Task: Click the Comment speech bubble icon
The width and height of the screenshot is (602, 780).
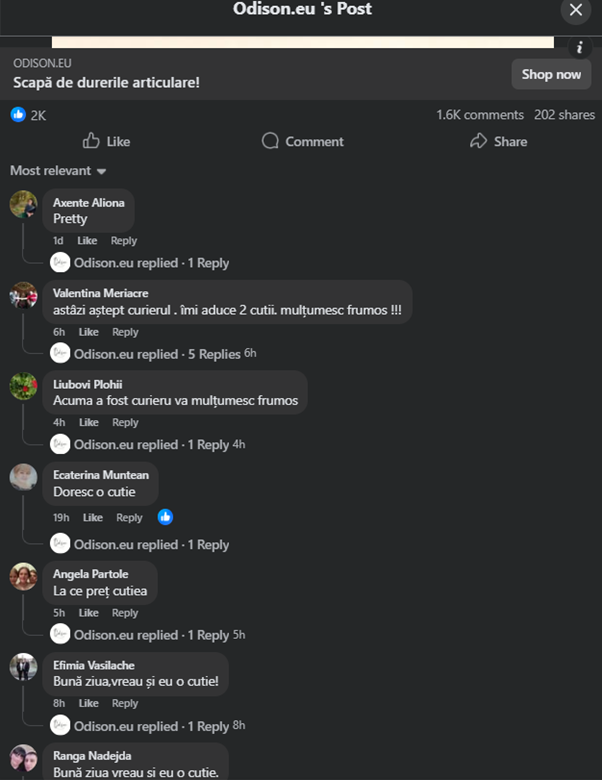Action: point(270,141)
